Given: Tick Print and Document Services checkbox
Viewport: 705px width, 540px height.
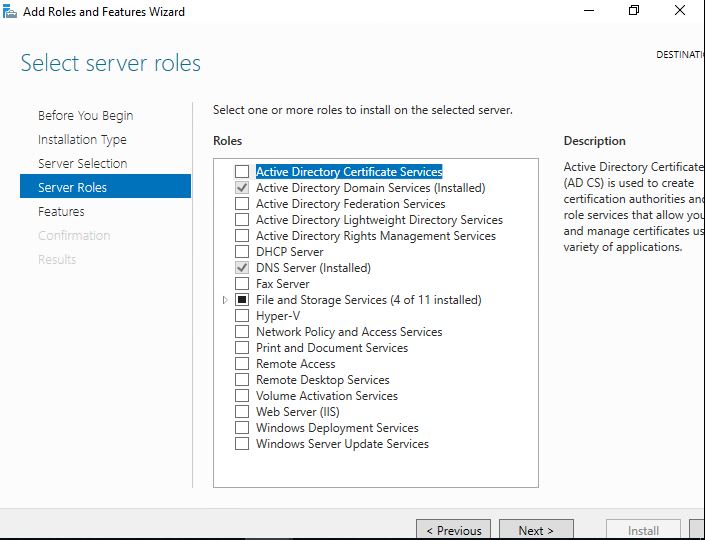Looking at the screenshot, I should pos(242,348).
